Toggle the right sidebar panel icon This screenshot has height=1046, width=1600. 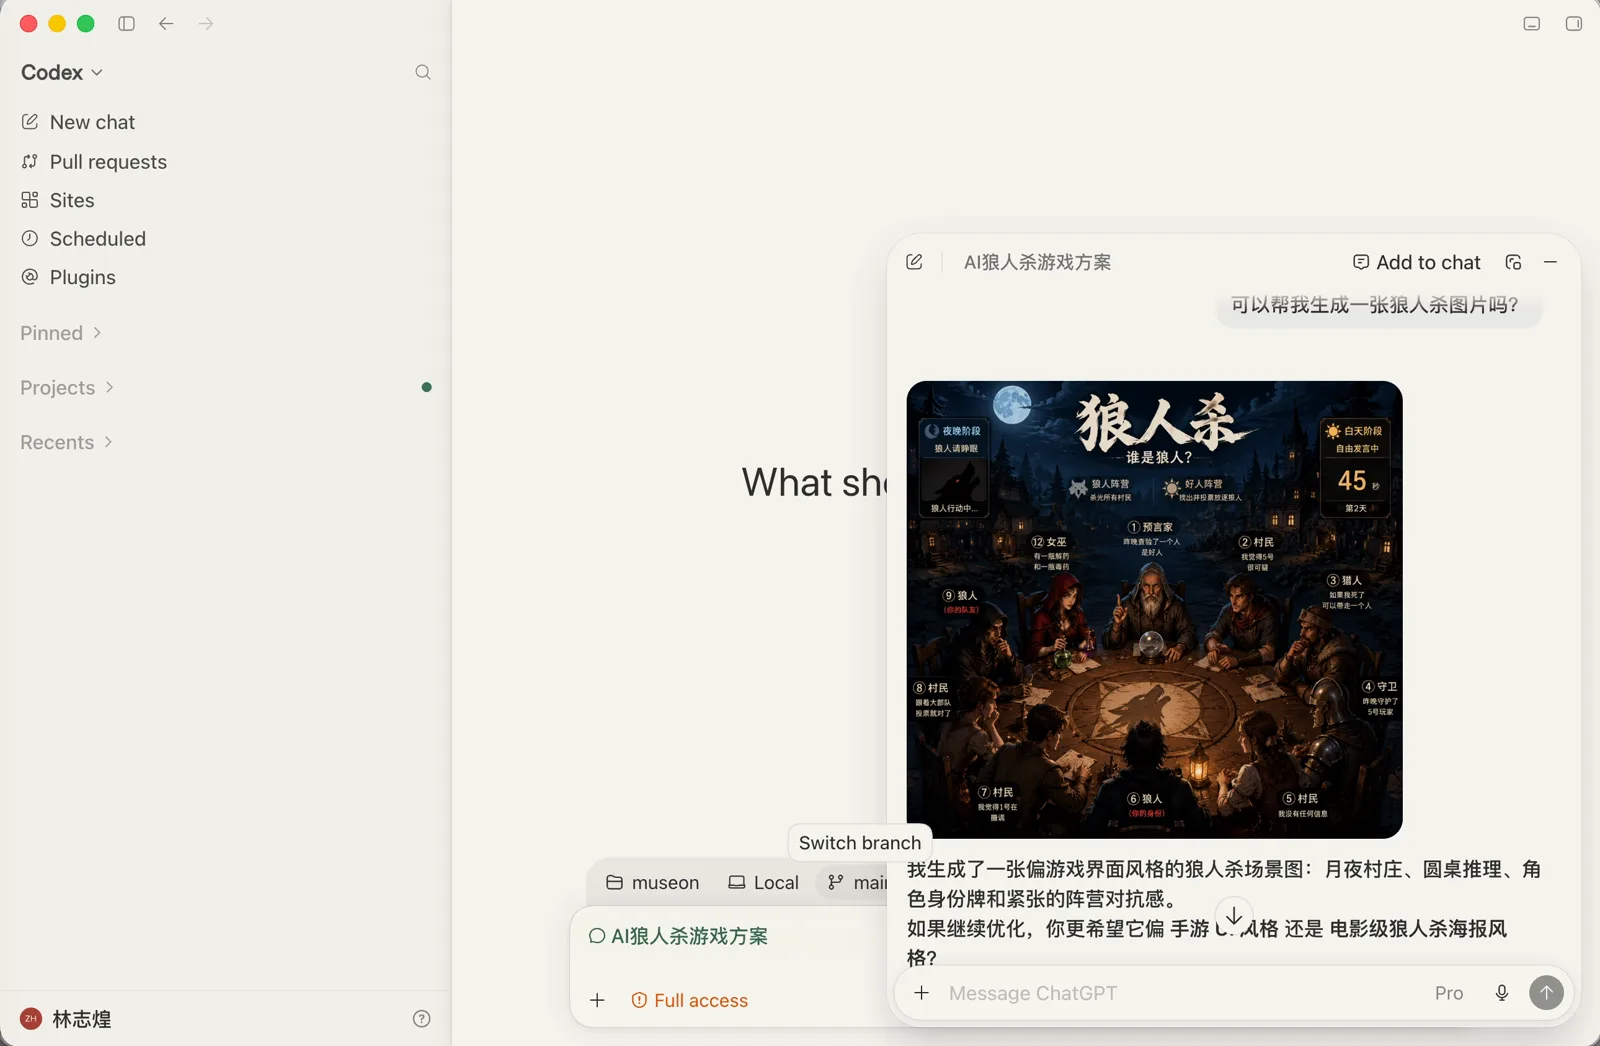coord(1573,23)
